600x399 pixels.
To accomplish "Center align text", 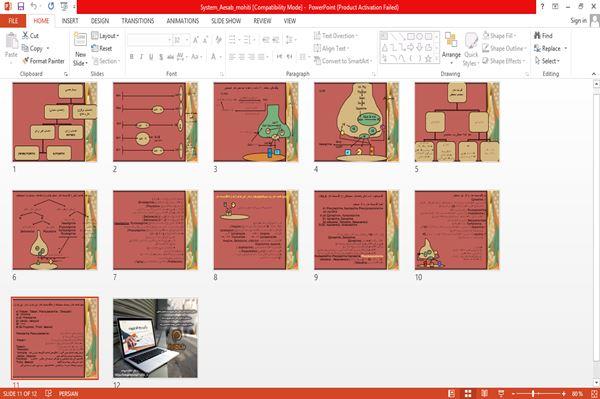I will click(x=241, y=57).
